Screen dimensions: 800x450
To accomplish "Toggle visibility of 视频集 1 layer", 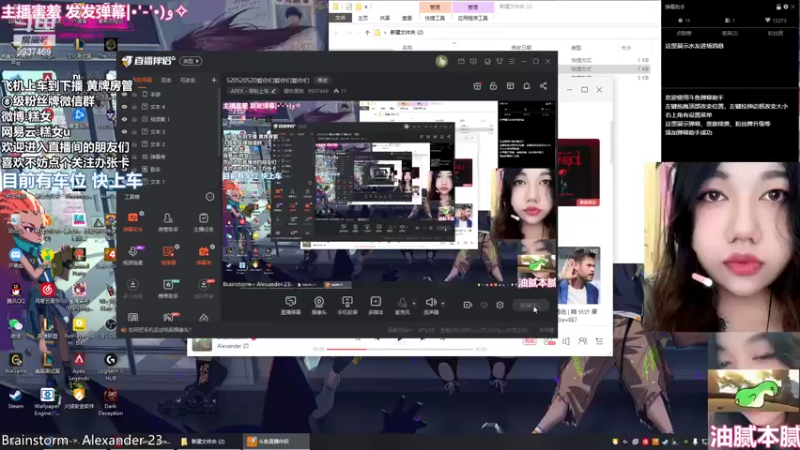I will (124, 119).
